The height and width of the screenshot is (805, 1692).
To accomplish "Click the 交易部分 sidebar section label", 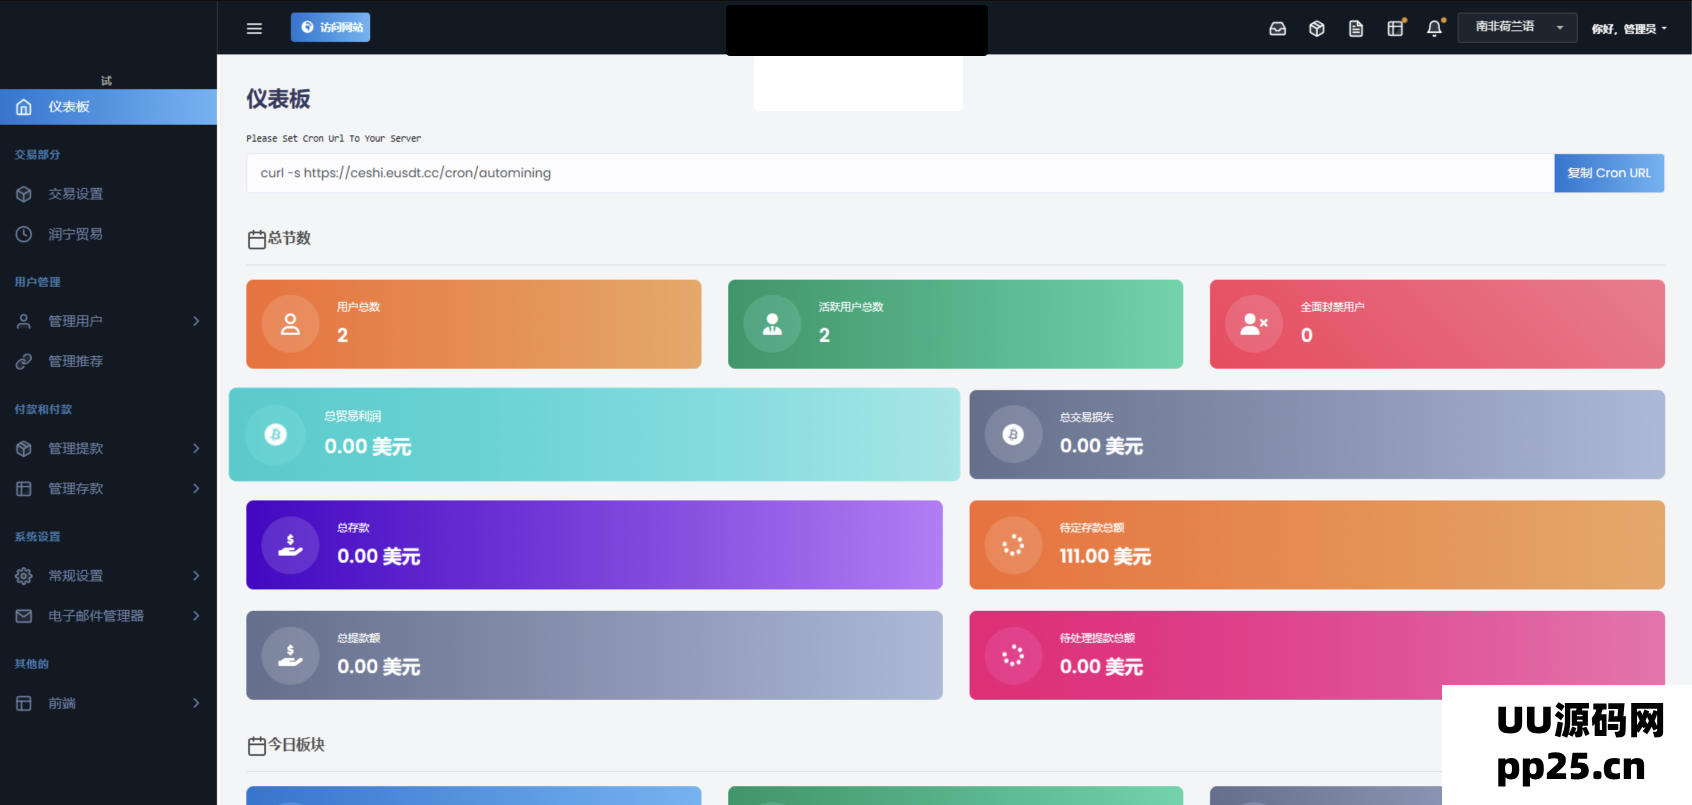I will 37,155.
